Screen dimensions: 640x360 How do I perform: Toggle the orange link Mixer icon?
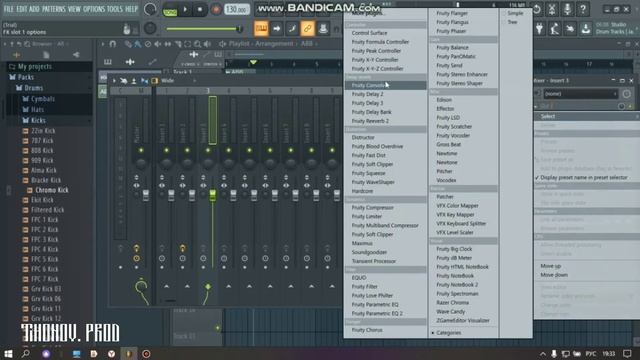(x=307, y=29)
